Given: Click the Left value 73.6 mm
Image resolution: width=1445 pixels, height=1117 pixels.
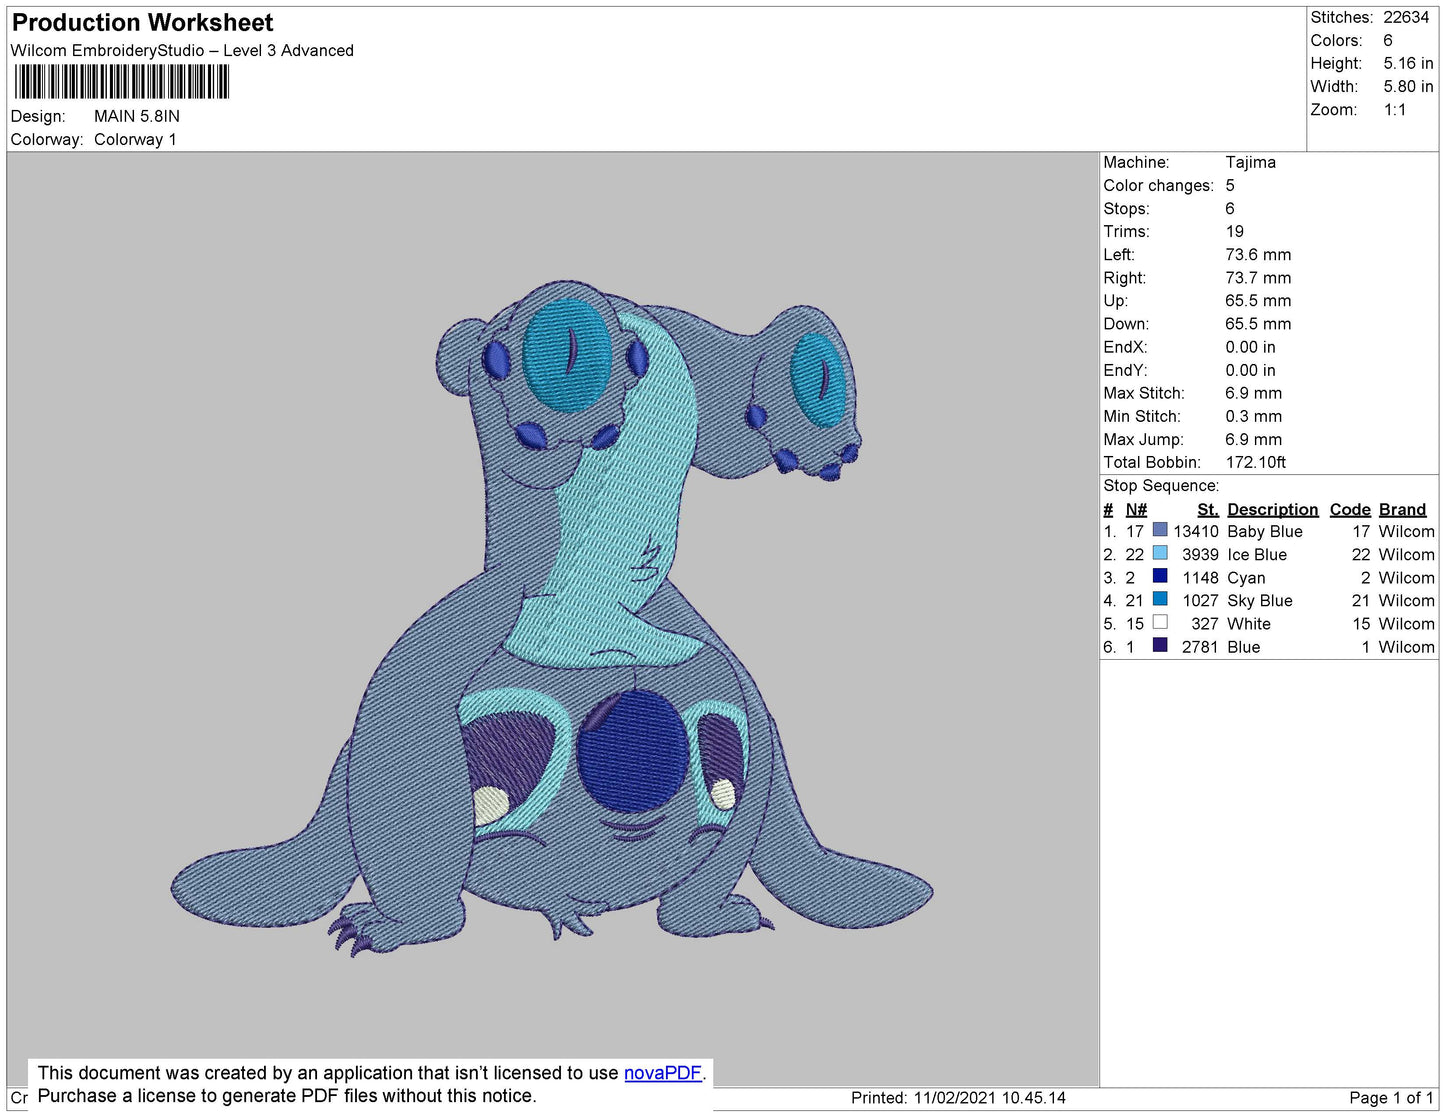Looking at the screenshot, I should pyautogui.click(x=1258, y=255).
